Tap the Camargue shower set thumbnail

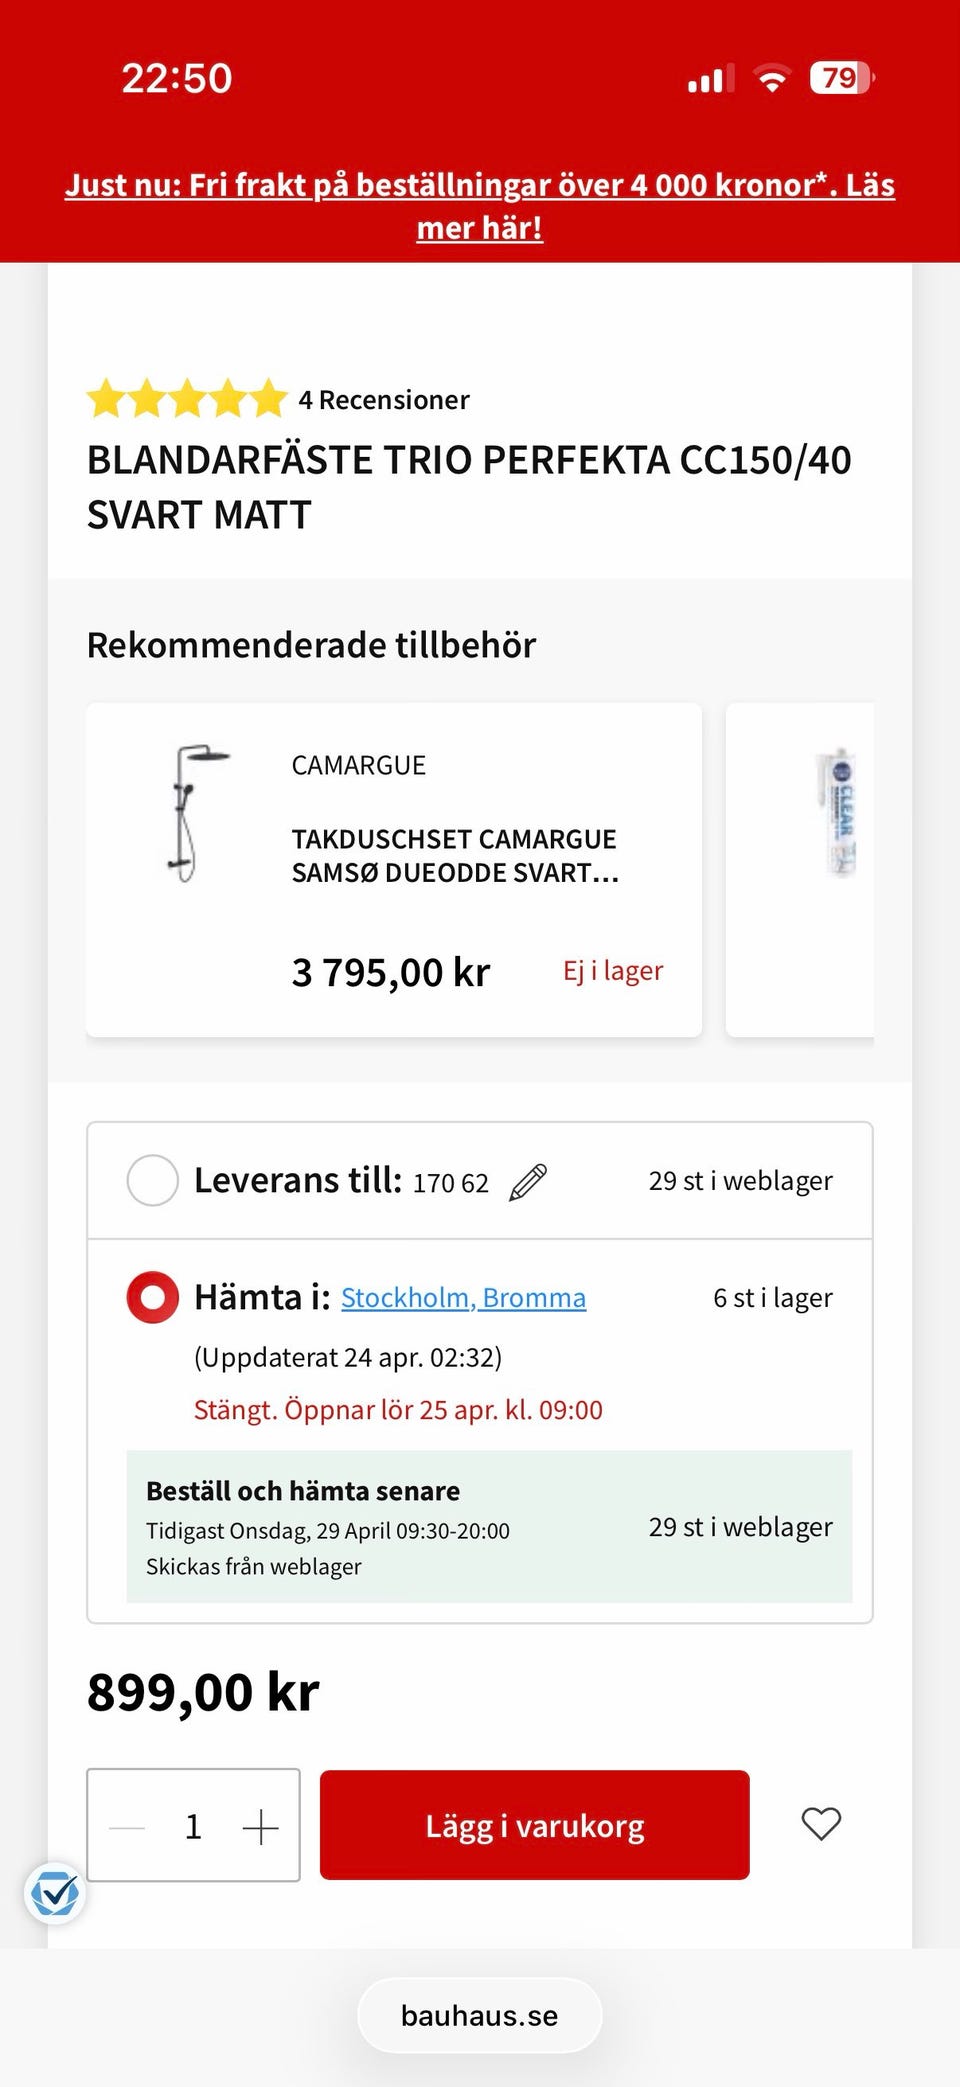click(x=189, y=814)
